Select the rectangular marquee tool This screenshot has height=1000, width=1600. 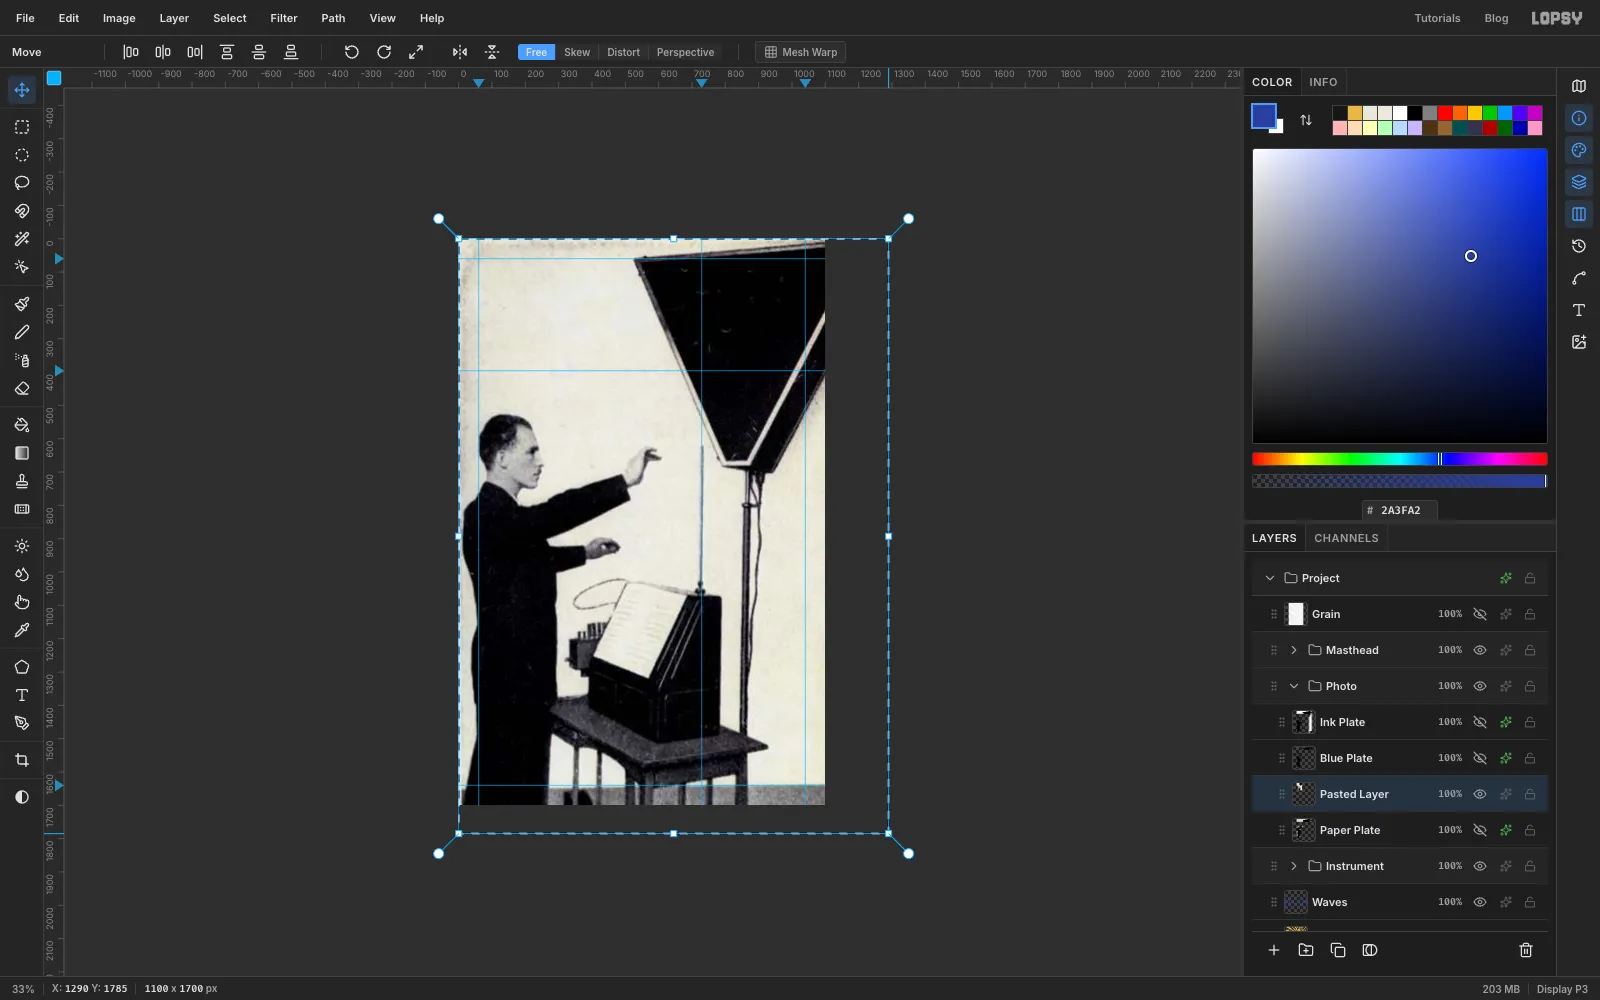tap(22, 127)
